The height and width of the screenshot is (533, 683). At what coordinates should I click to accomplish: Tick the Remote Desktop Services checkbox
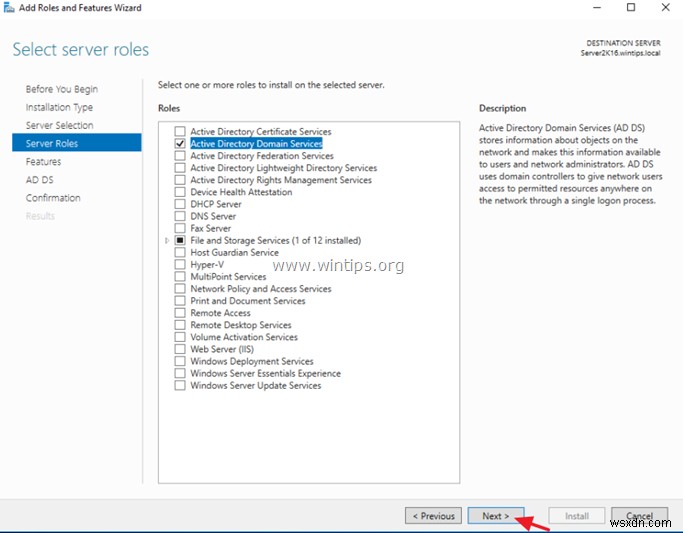(x=180, y=325)
